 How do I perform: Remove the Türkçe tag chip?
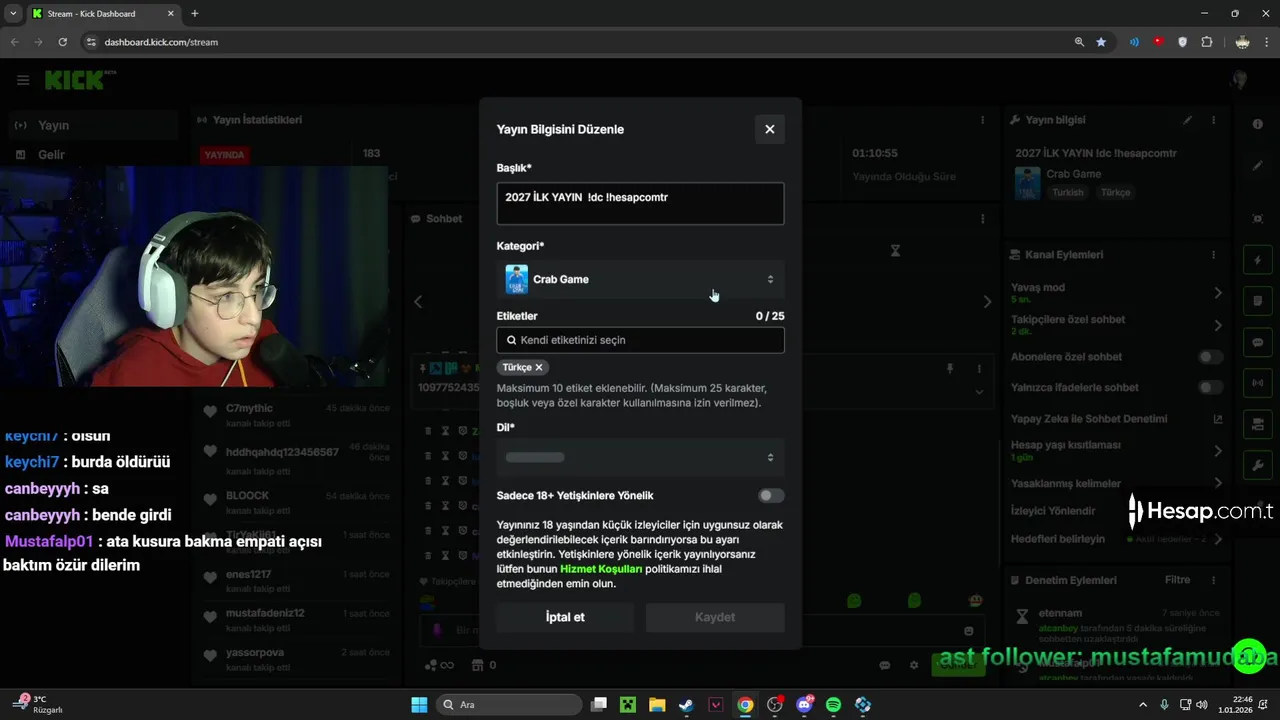click(x=538, y=367)
